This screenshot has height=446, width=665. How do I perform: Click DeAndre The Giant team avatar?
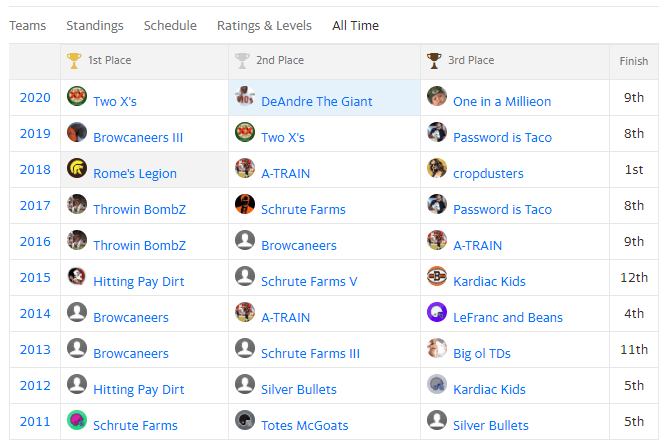[x=244, y=97]
